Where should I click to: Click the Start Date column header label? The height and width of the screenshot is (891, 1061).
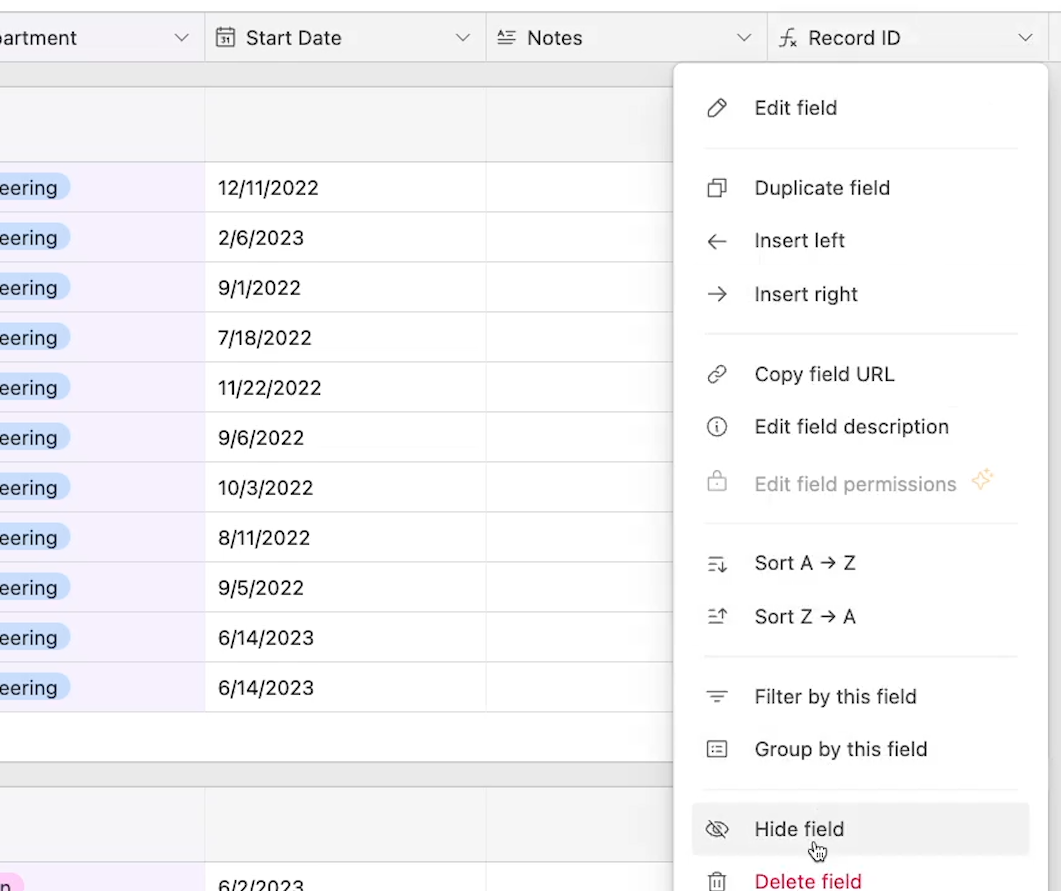pos(294,38)
